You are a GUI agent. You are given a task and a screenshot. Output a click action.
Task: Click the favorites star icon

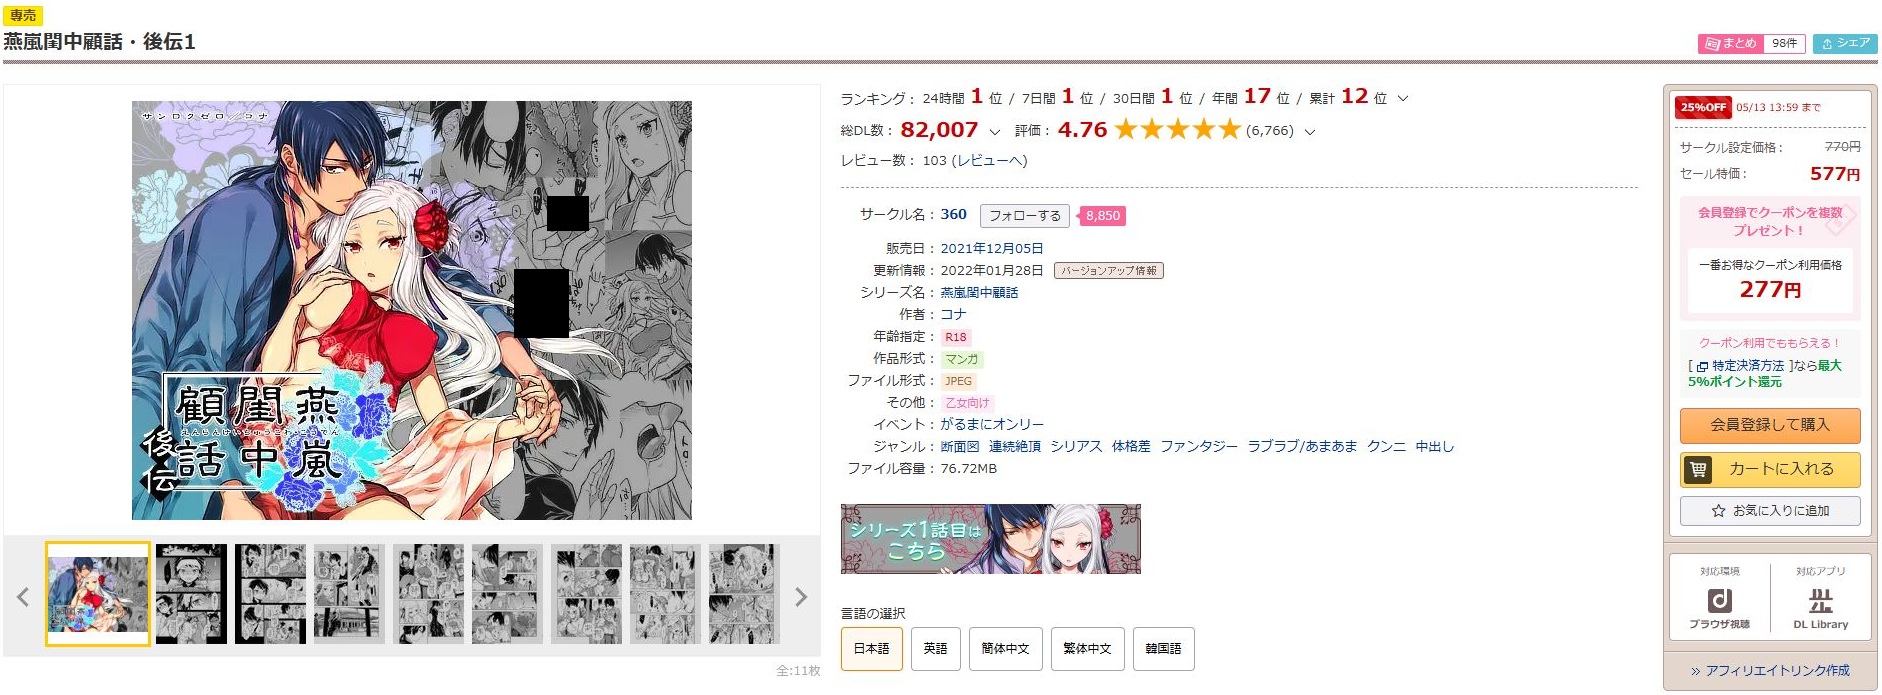click(1718, 511)
